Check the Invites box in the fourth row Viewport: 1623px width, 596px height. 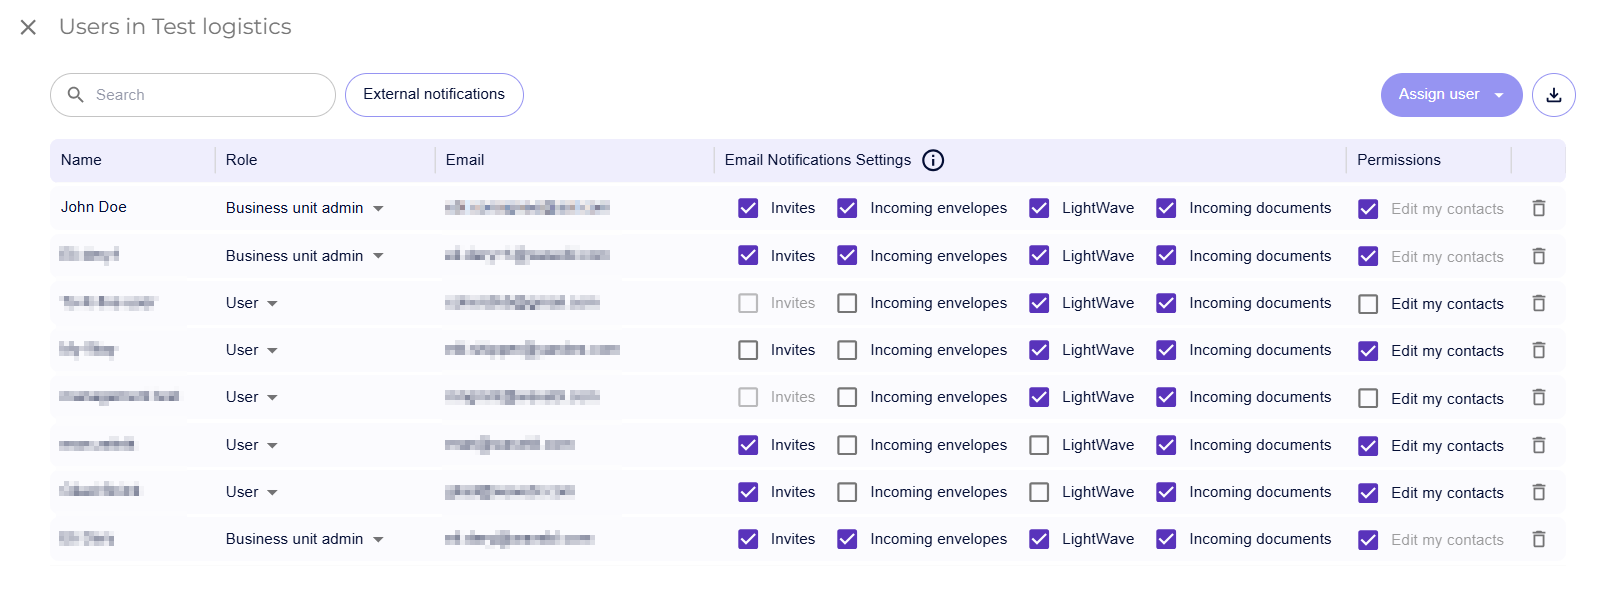click(x=748, y=350)
